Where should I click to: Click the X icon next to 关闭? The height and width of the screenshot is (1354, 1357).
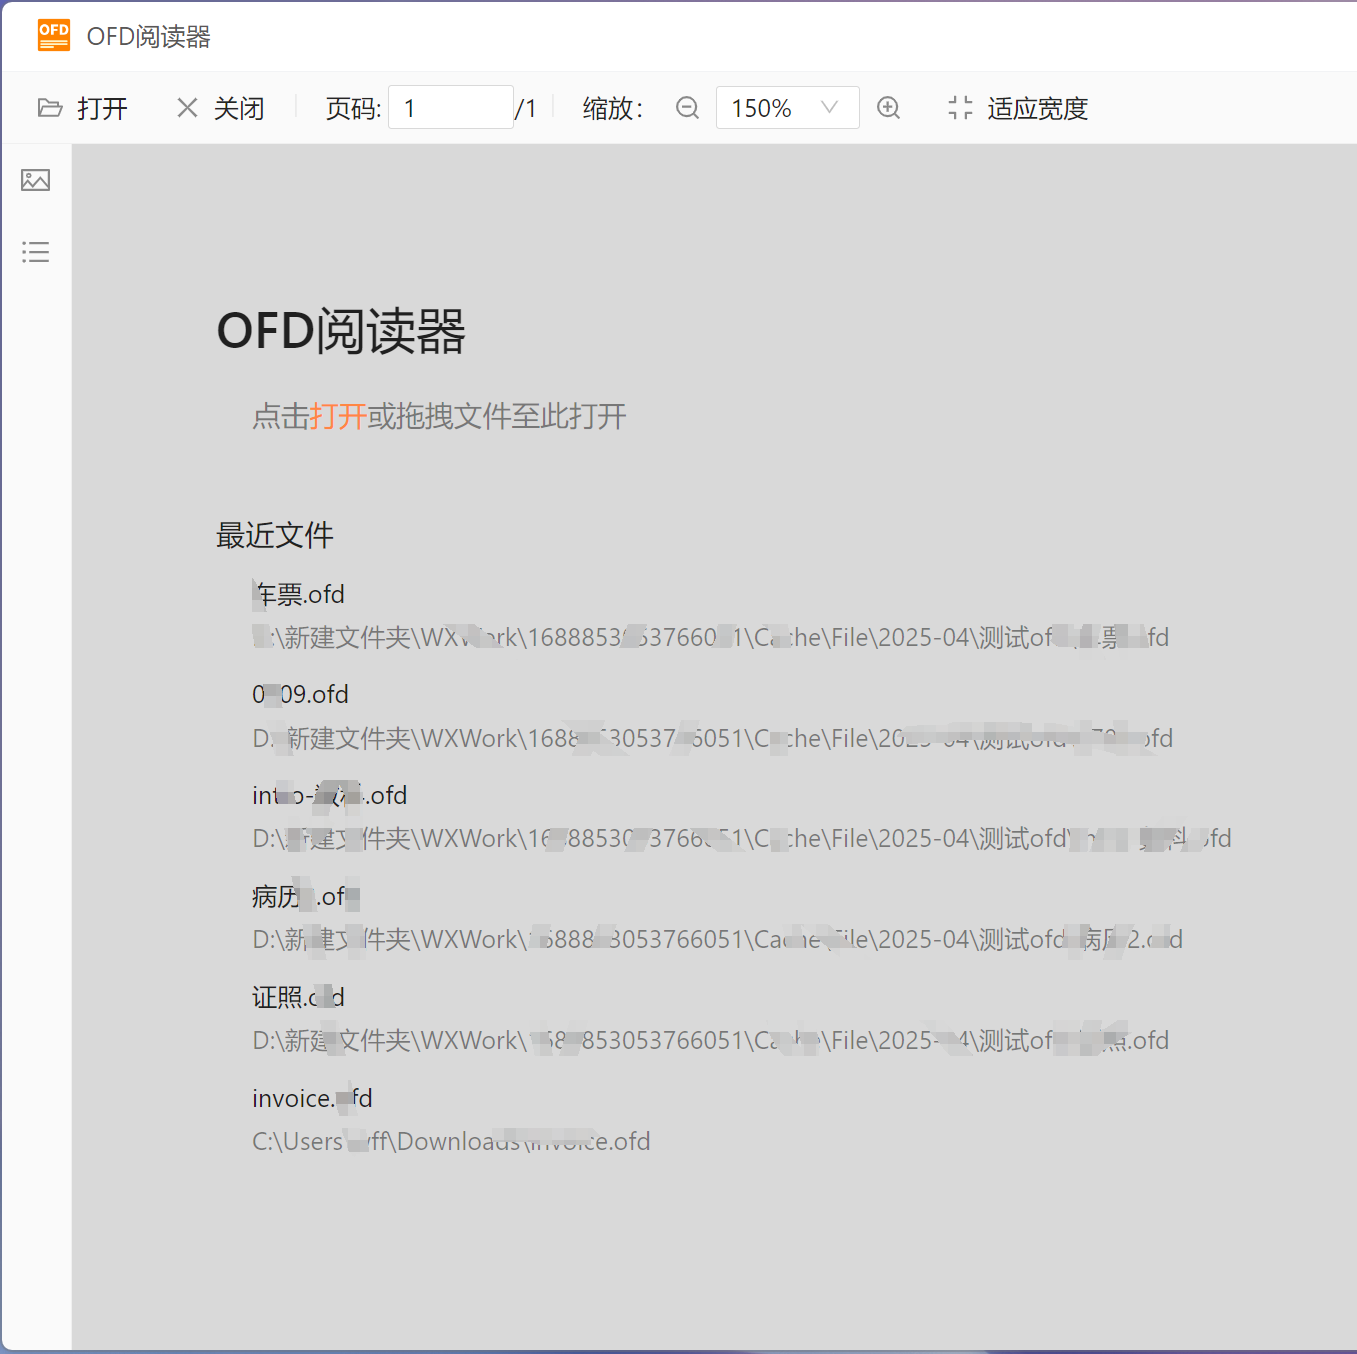pos(186,107)
